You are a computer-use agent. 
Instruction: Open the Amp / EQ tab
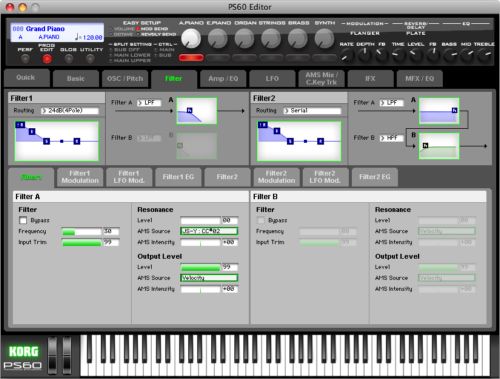coord(223,79)
